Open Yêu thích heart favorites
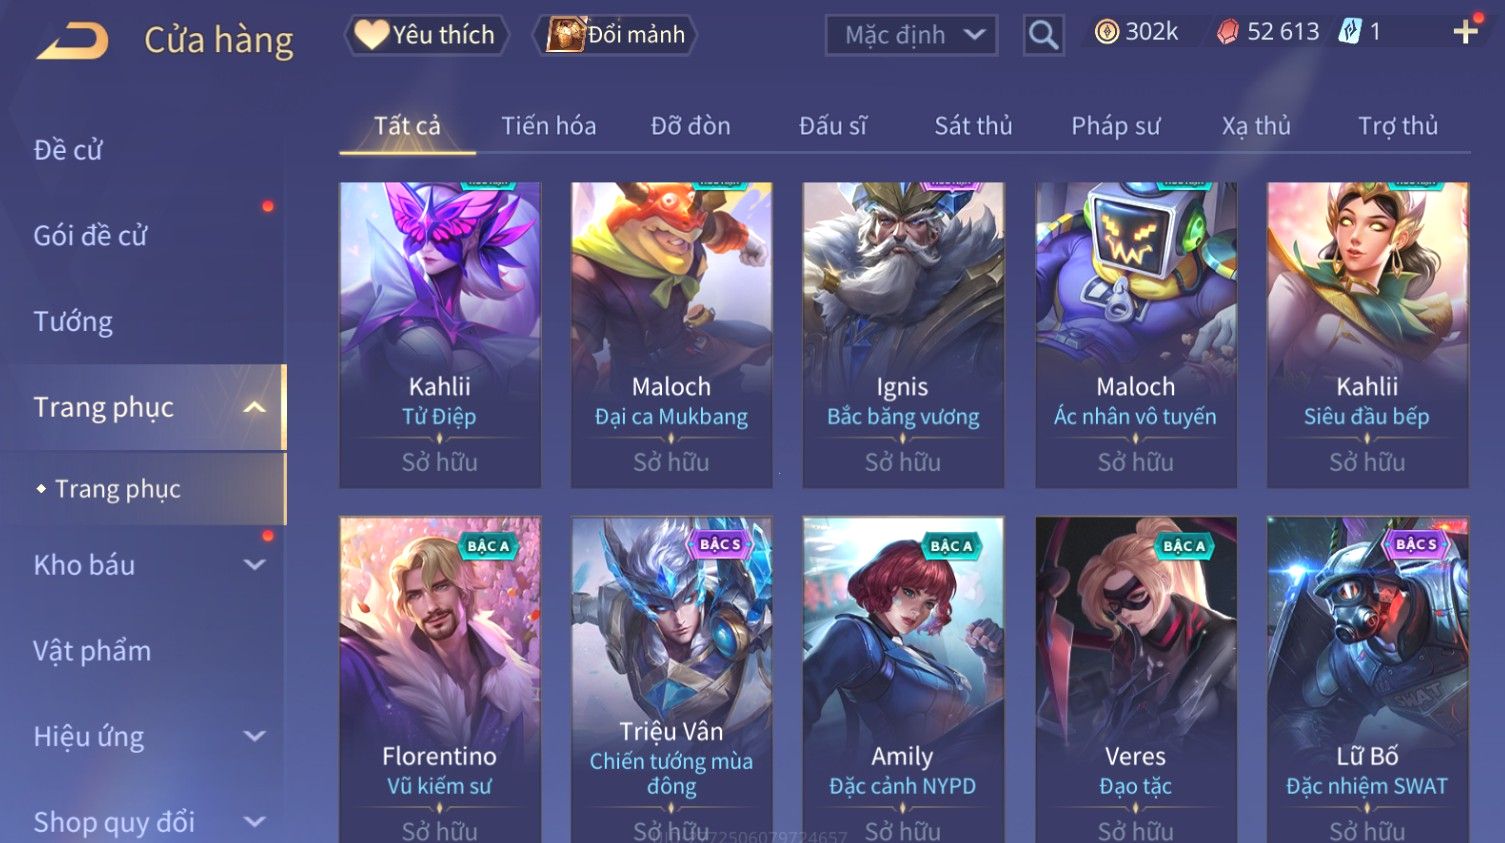1505x843 pixels. (427, 35)
